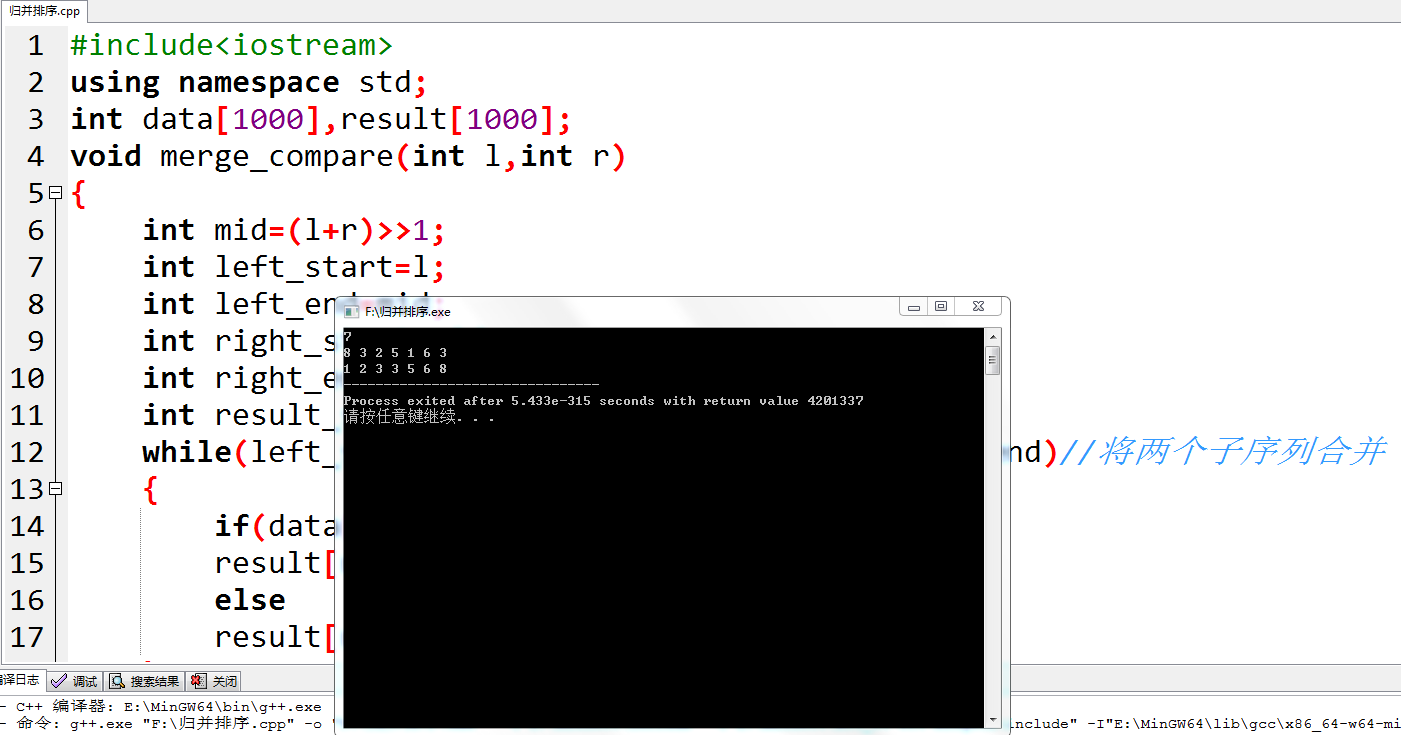Click the checkmark icon on 调试 tab
The height and width of the screenshot is (735, 1401).
tap(59, 681)
